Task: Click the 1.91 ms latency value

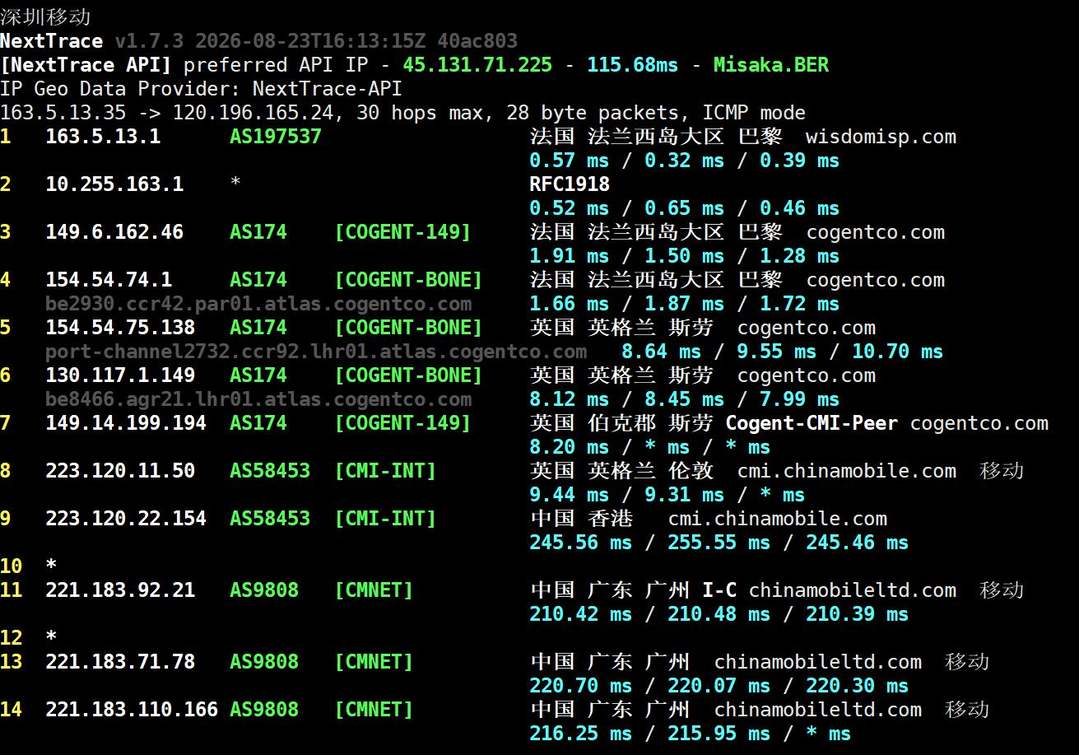Action: pyautogui.click(x=569, y=256)
